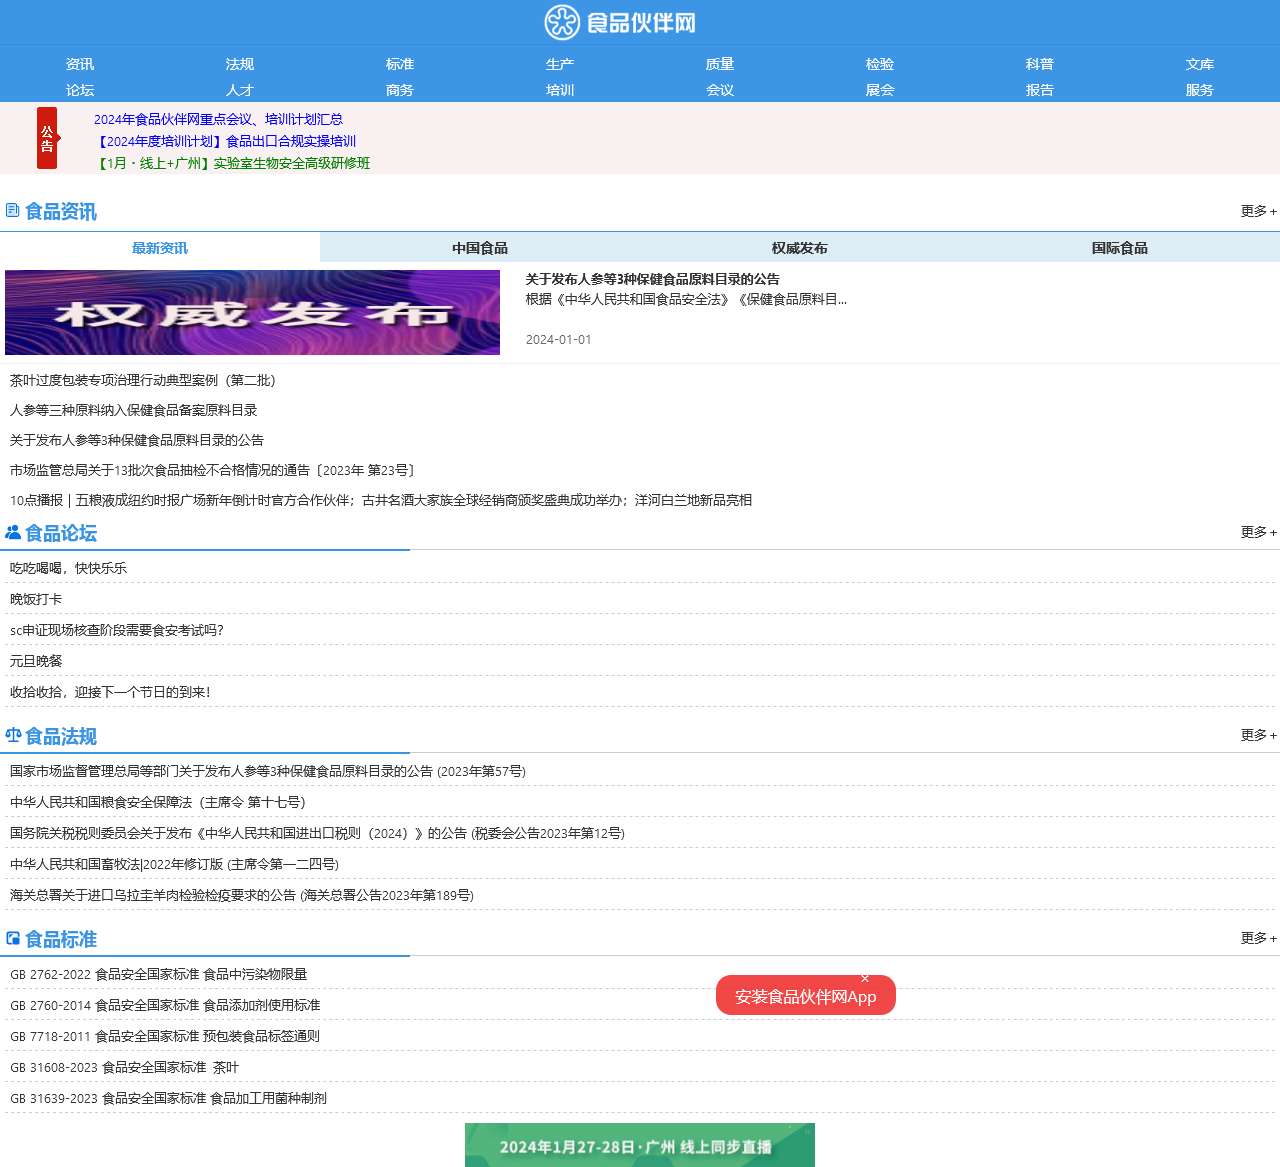Switch to the 中国食品 tab
This screenshot has height=1167, width=1280.
click(480, 248)
